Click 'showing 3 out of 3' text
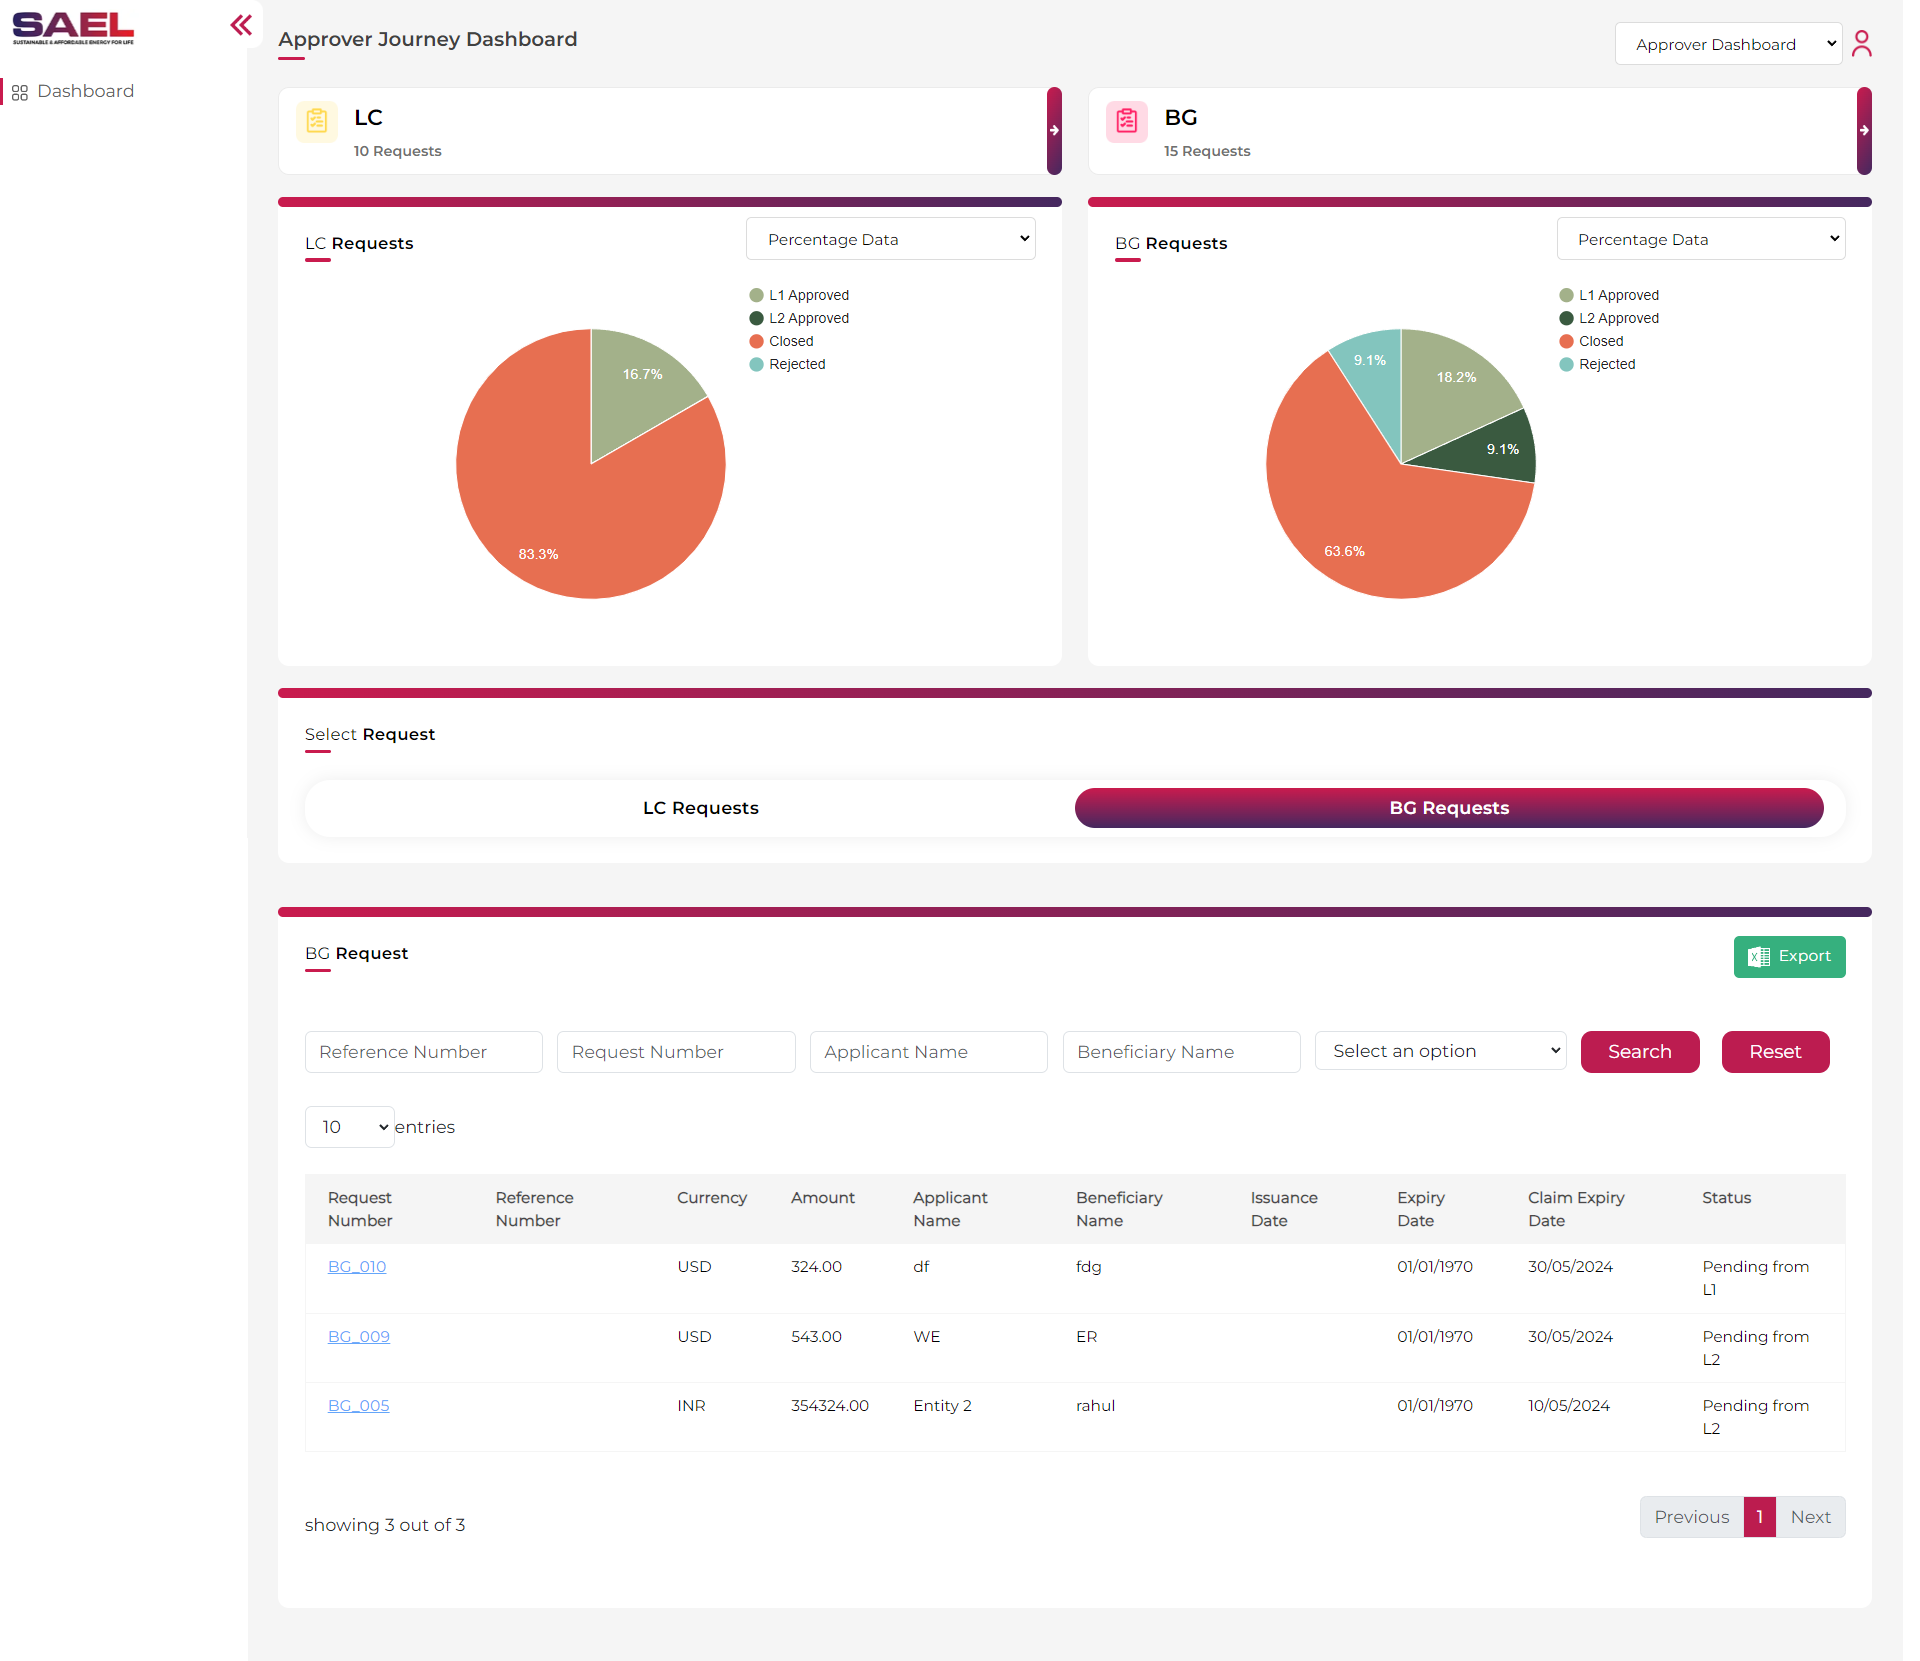1920x1661 pixels. [x=385, y=1525]
